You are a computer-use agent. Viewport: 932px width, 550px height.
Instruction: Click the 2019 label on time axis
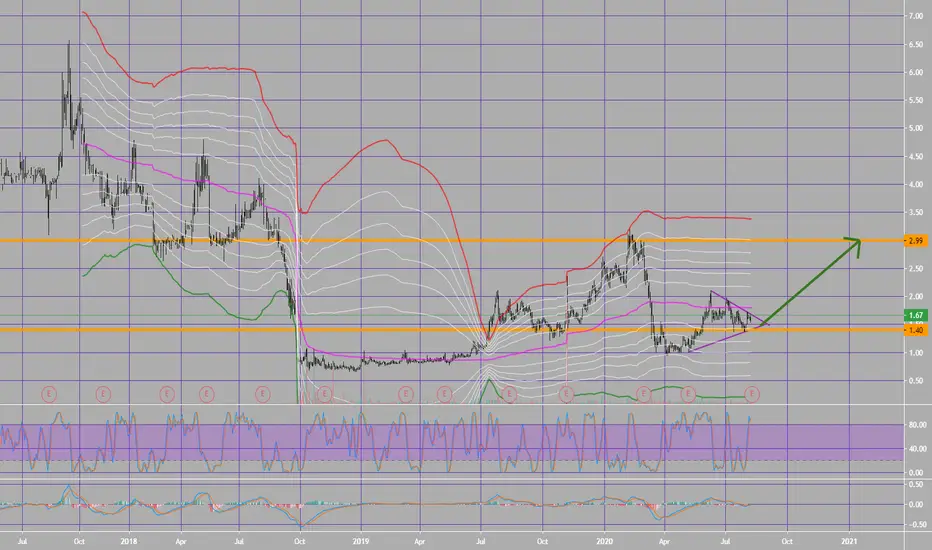[x=361, y=542]
